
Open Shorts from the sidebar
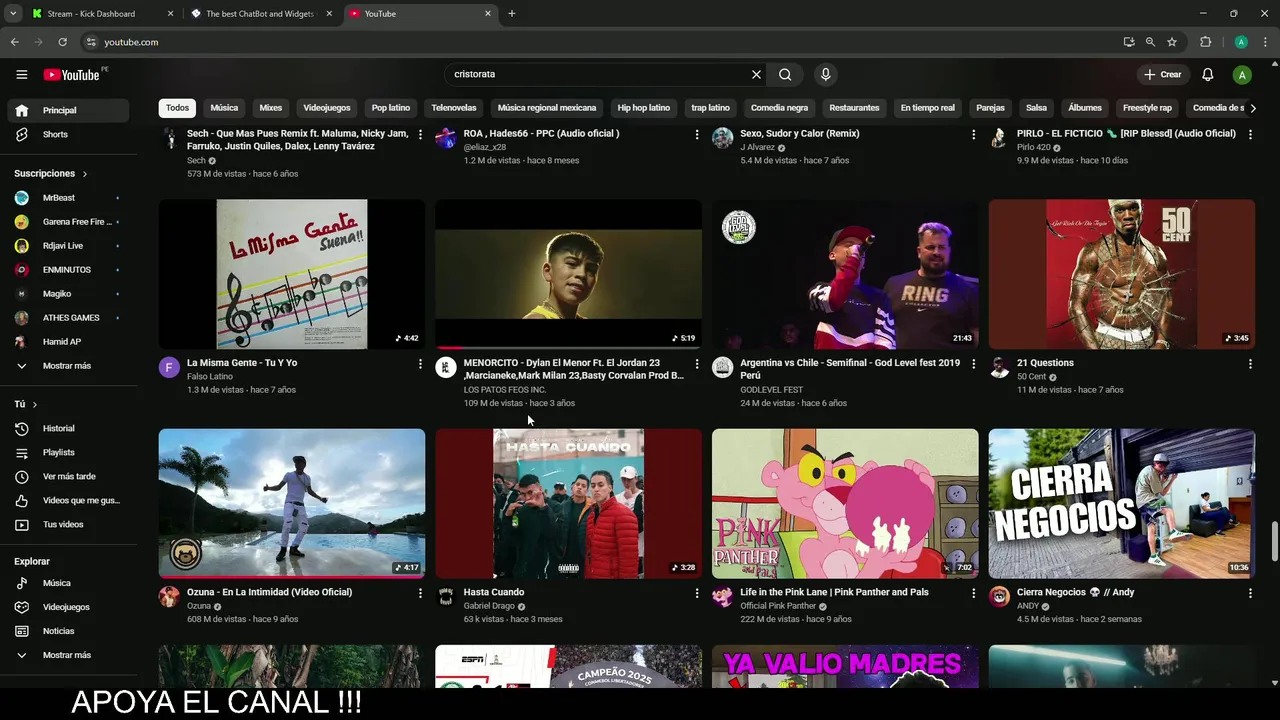pyautogui.click(x=66, y=134)
